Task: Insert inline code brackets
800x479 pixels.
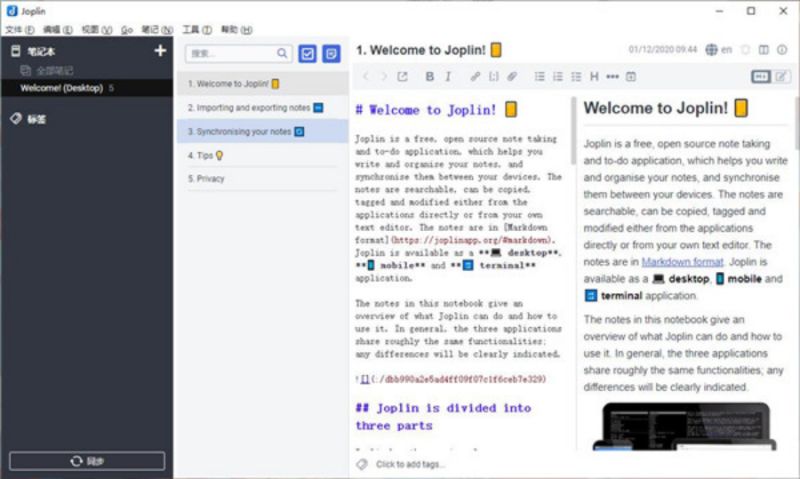Action: (x=493, y=77)
